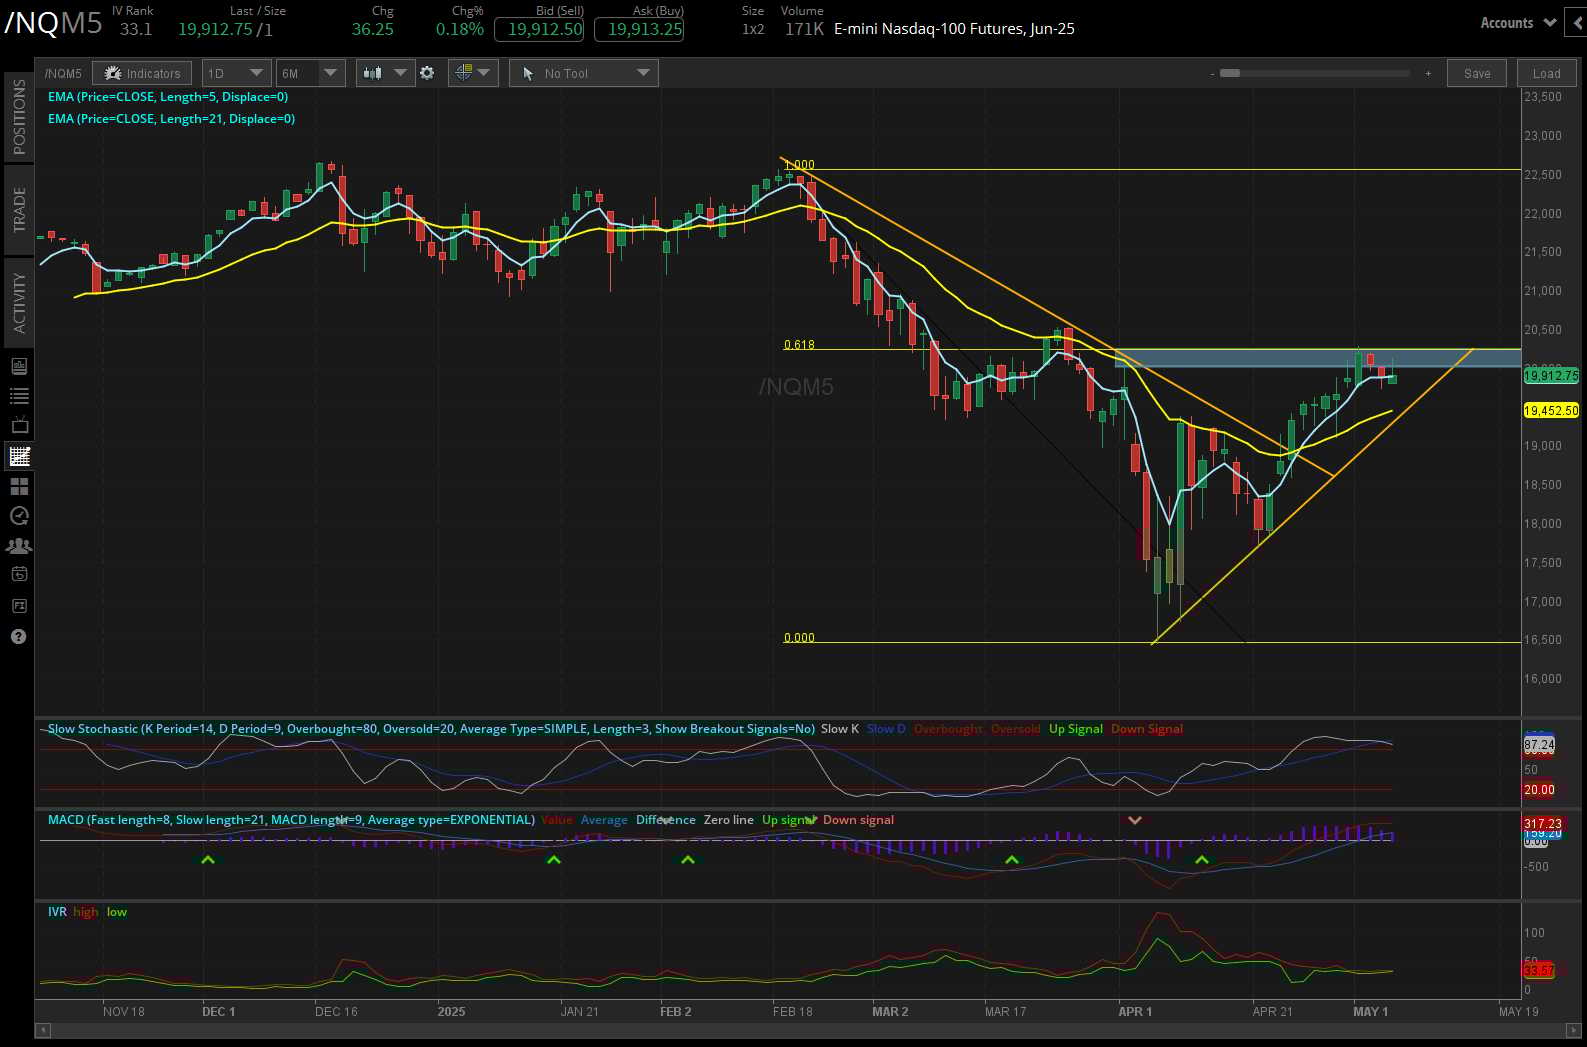Image resolution: width=1587 pixels, height=1047 pixels.
Task: Click the zoom in plus icon
Action: coord(1428,74)
